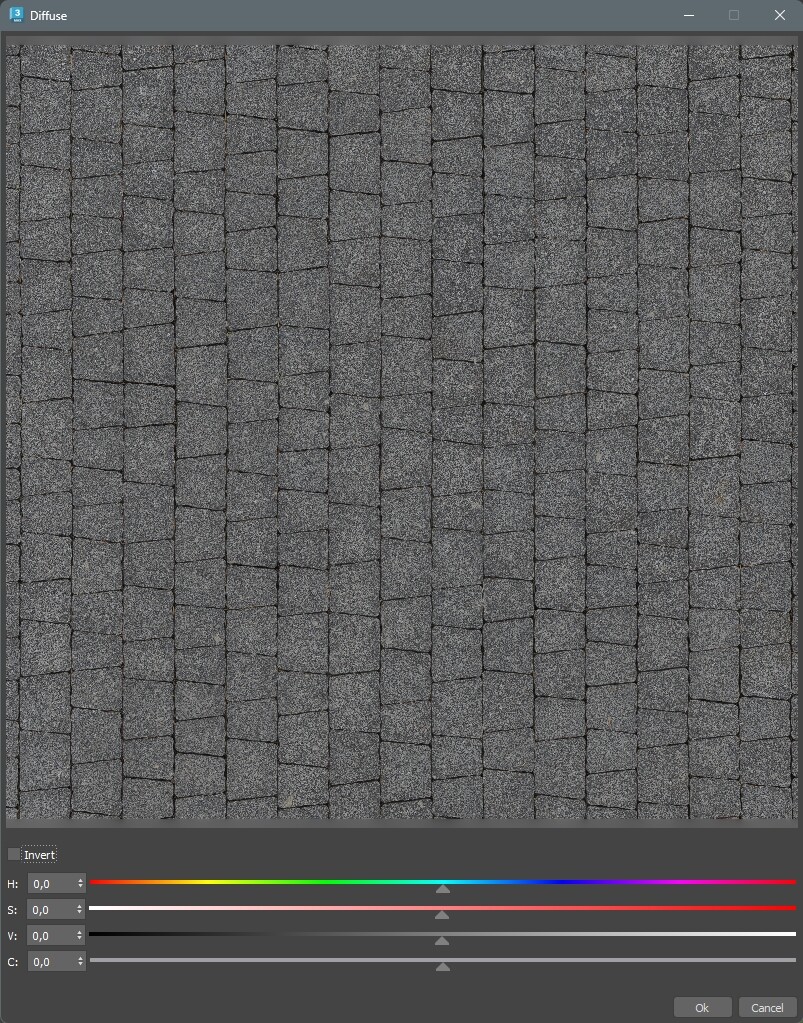Minimize the Diffuse window
803x1023 pixels.
(689, 15)
